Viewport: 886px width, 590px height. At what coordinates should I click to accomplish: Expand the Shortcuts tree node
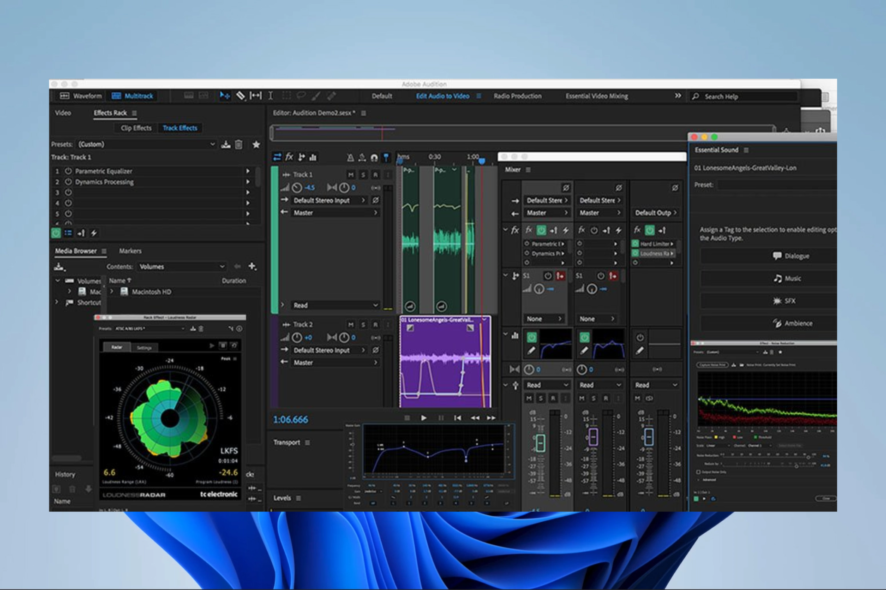(57, 303)
